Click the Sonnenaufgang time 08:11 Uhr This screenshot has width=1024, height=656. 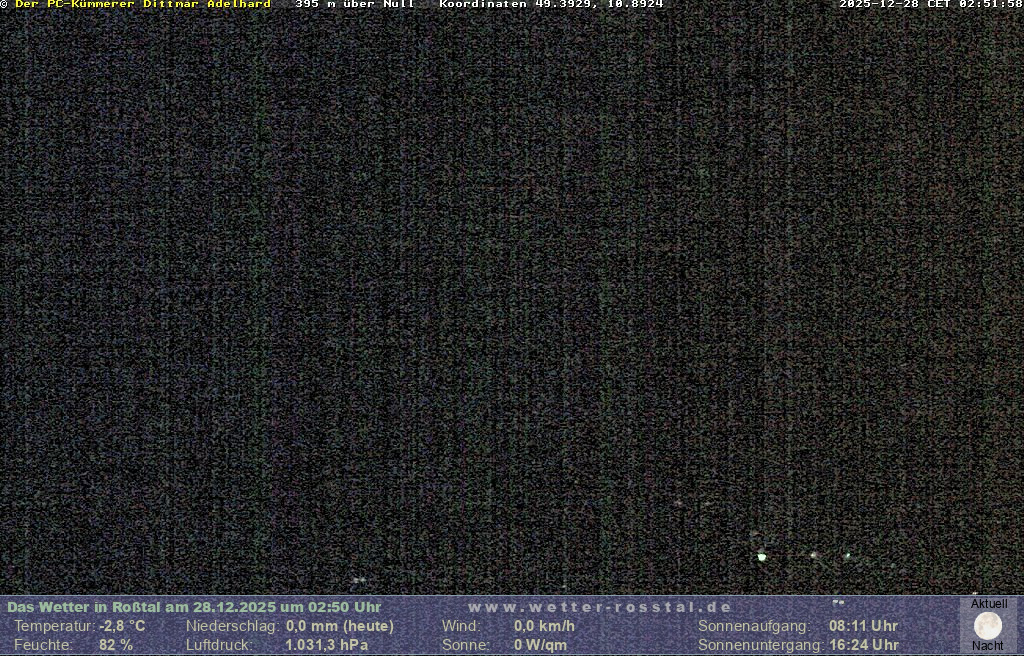863,626
